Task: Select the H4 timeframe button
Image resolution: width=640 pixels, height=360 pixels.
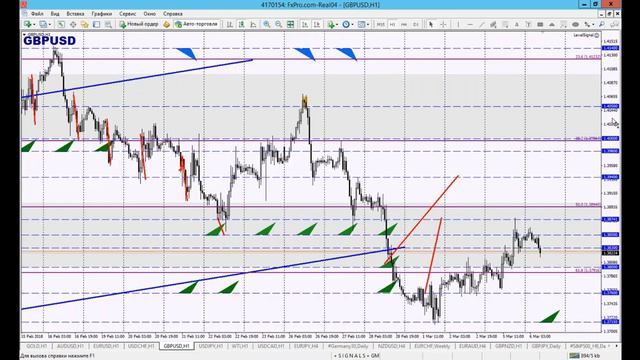Action: (x=404, y=24)
